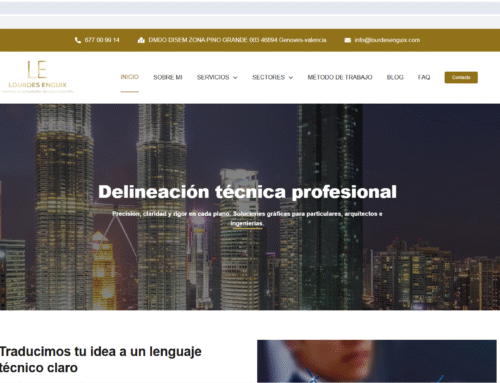Viewport: 500px width, 383px height.
Task: Open the Genoves-valencia address link
Action: pos(237,40)
